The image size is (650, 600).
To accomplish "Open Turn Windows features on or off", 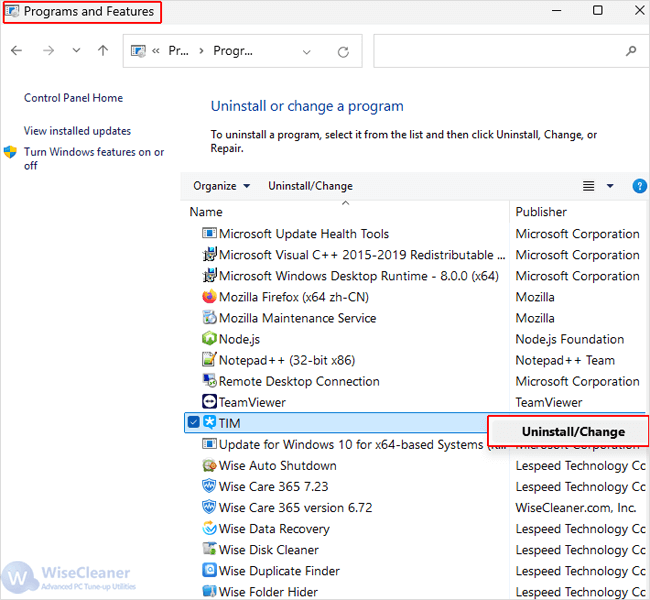I will pyautogui.click(x=94, y=158).
